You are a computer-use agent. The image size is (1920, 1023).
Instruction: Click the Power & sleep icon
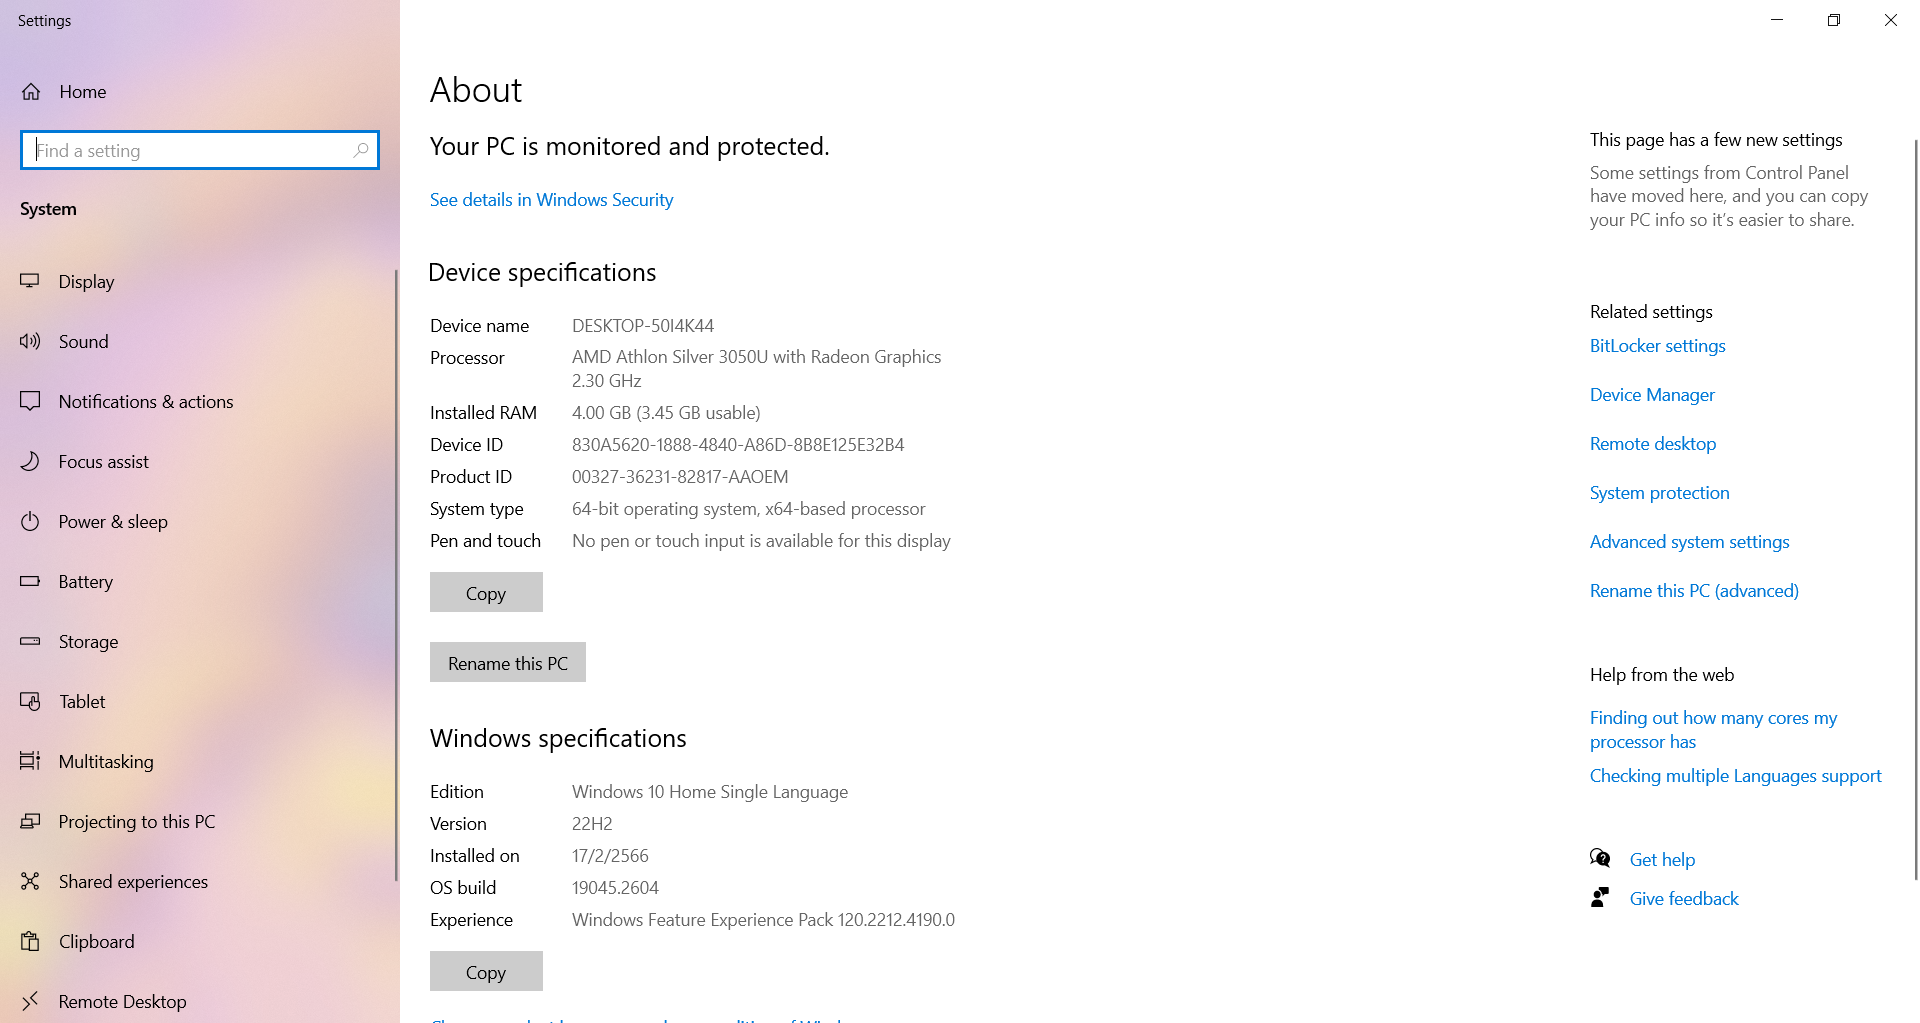pos(30,521)
